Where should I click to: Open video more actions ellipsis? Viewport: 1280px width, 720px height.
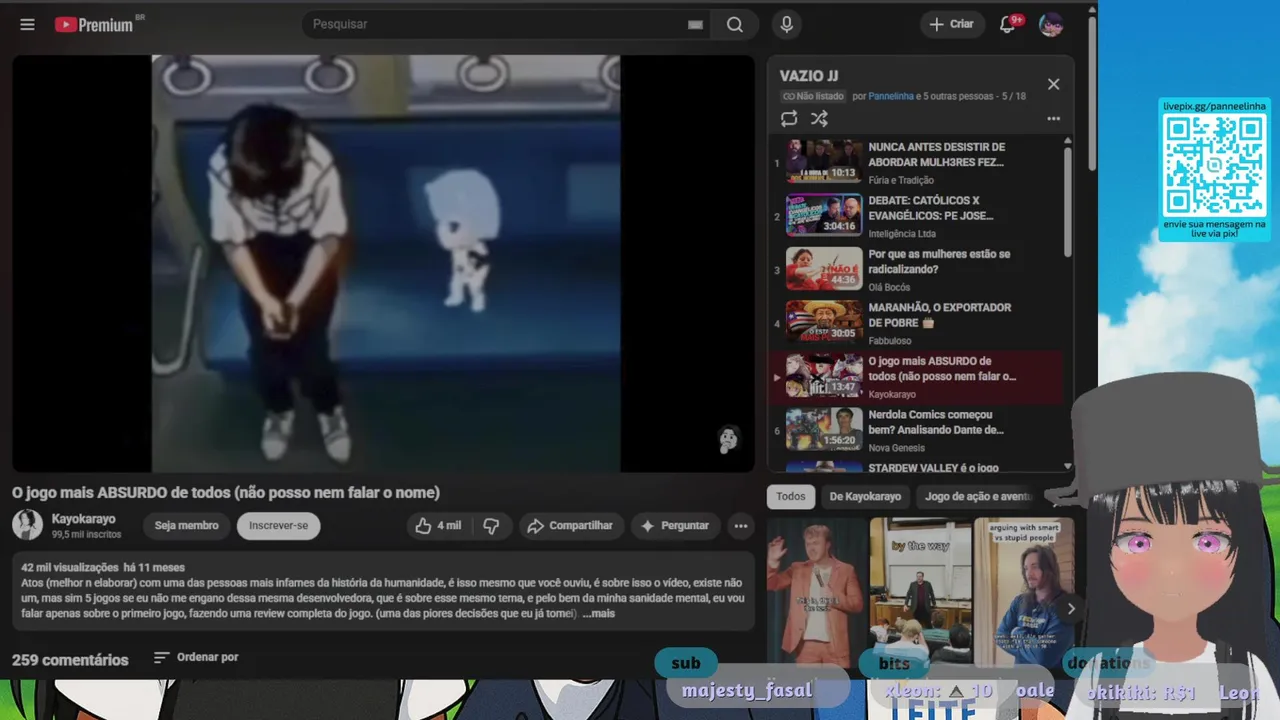tap(741, 526)
